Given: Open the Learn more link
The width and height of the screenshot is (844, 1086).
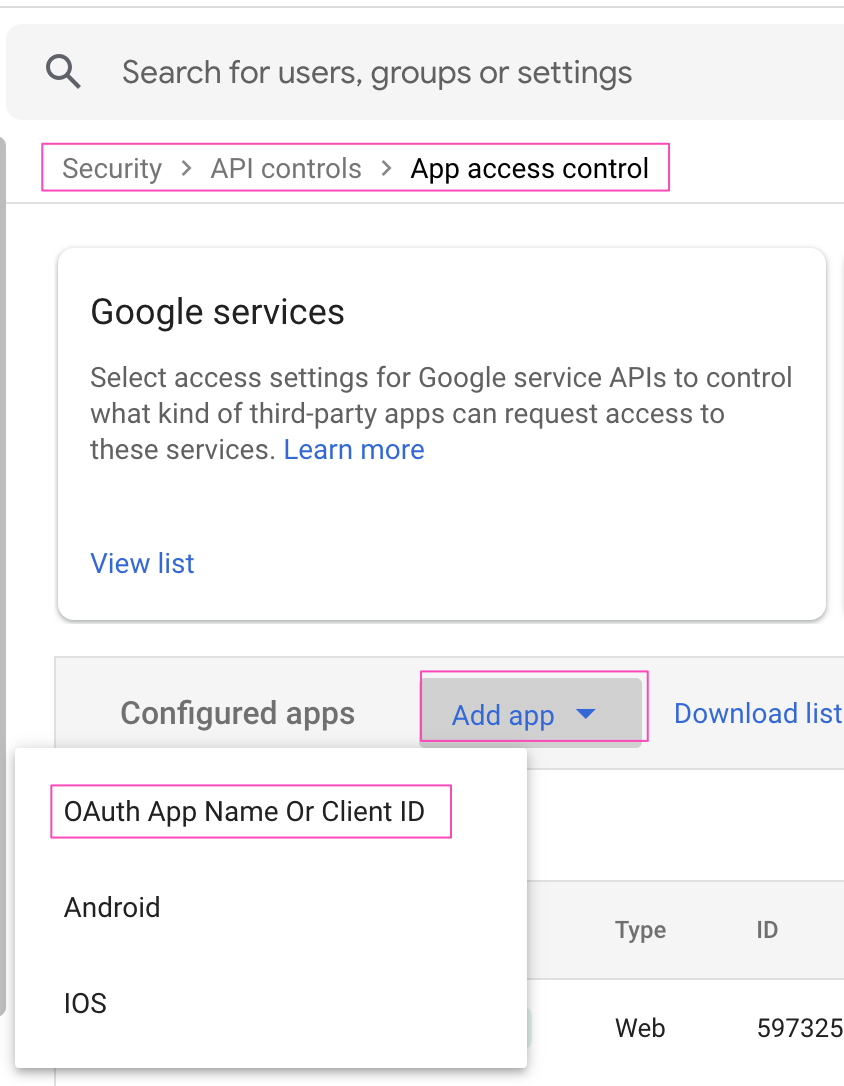Looking at the screenshot, I should pyautogui.click(x=353, y=449).
